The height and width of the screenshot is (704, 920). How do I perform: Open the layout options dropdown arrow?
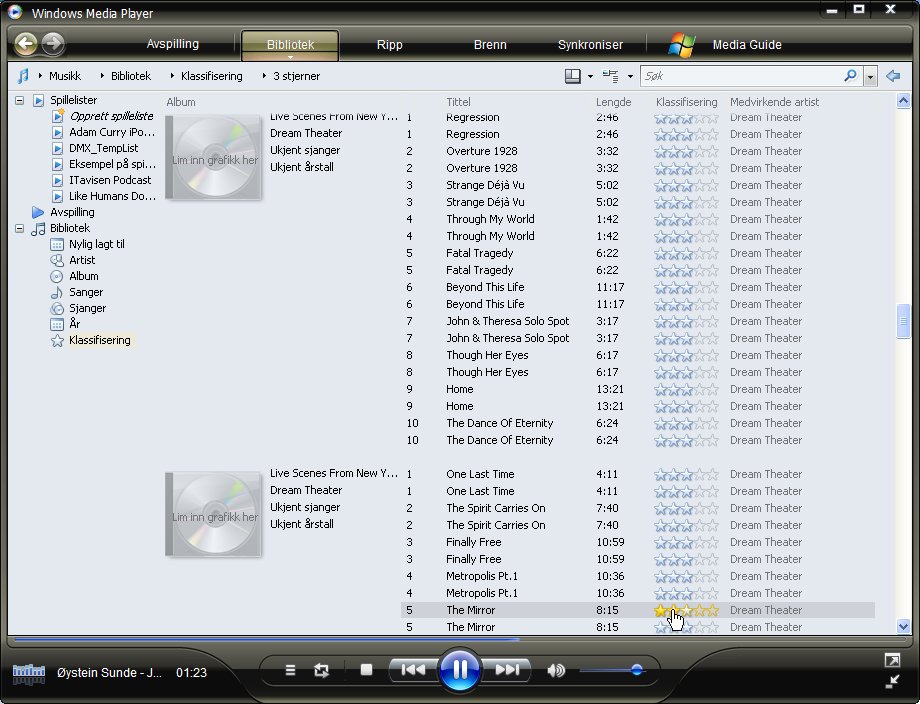coord(590,76)
